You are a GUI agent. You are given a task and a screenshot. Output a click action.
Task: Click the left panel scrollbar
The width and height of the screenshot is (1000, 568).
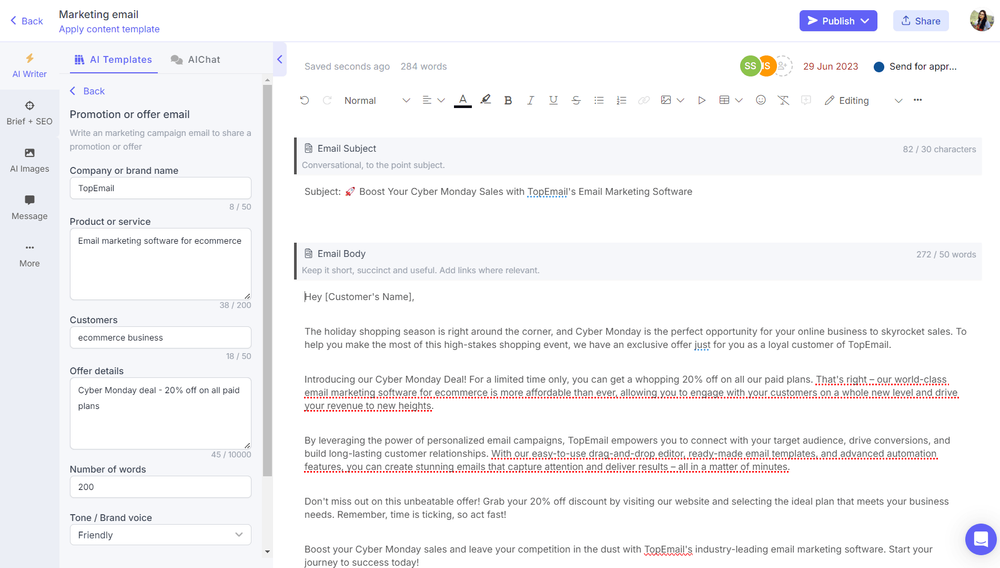point(267,280)
